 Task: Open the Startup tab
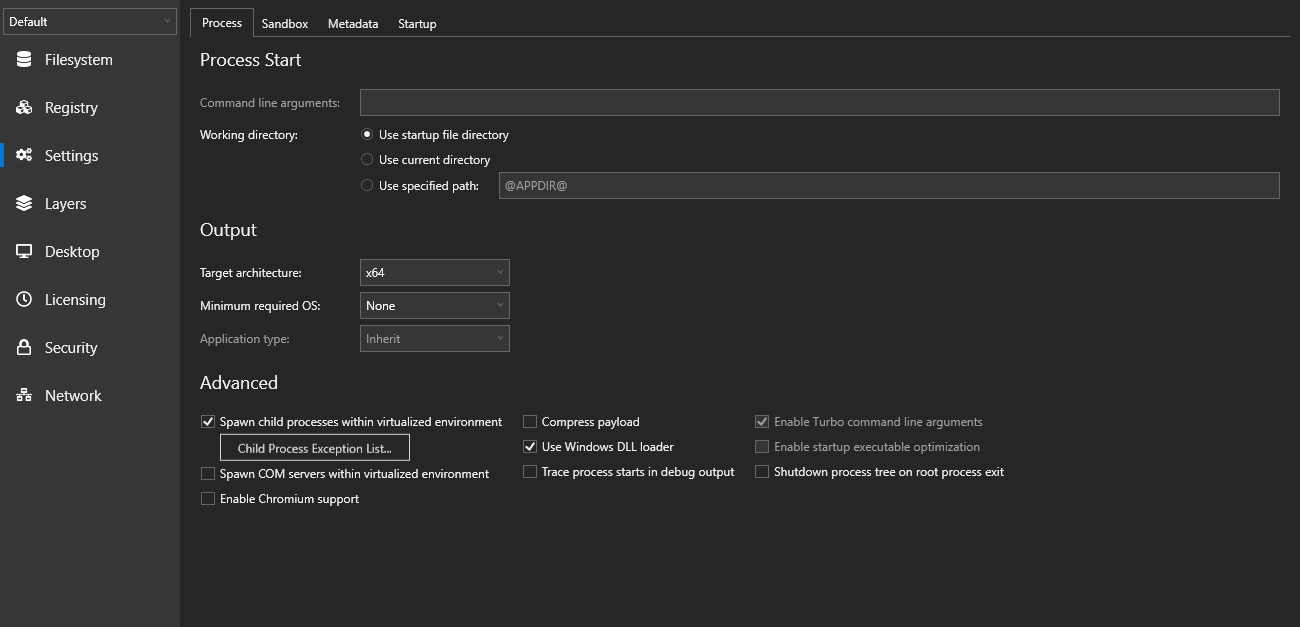[417, 24]
